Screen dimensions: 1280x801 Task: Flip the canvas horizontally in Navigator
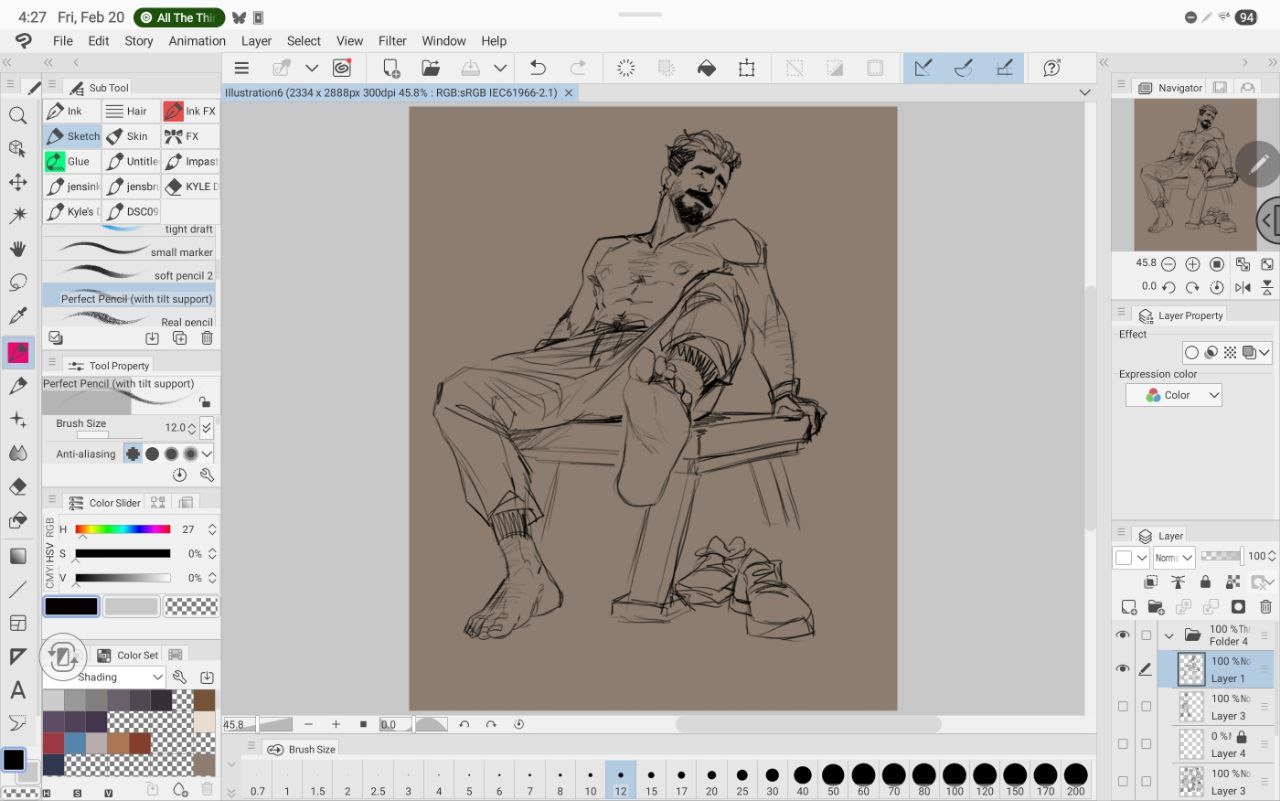click(x=1242, y=287)
